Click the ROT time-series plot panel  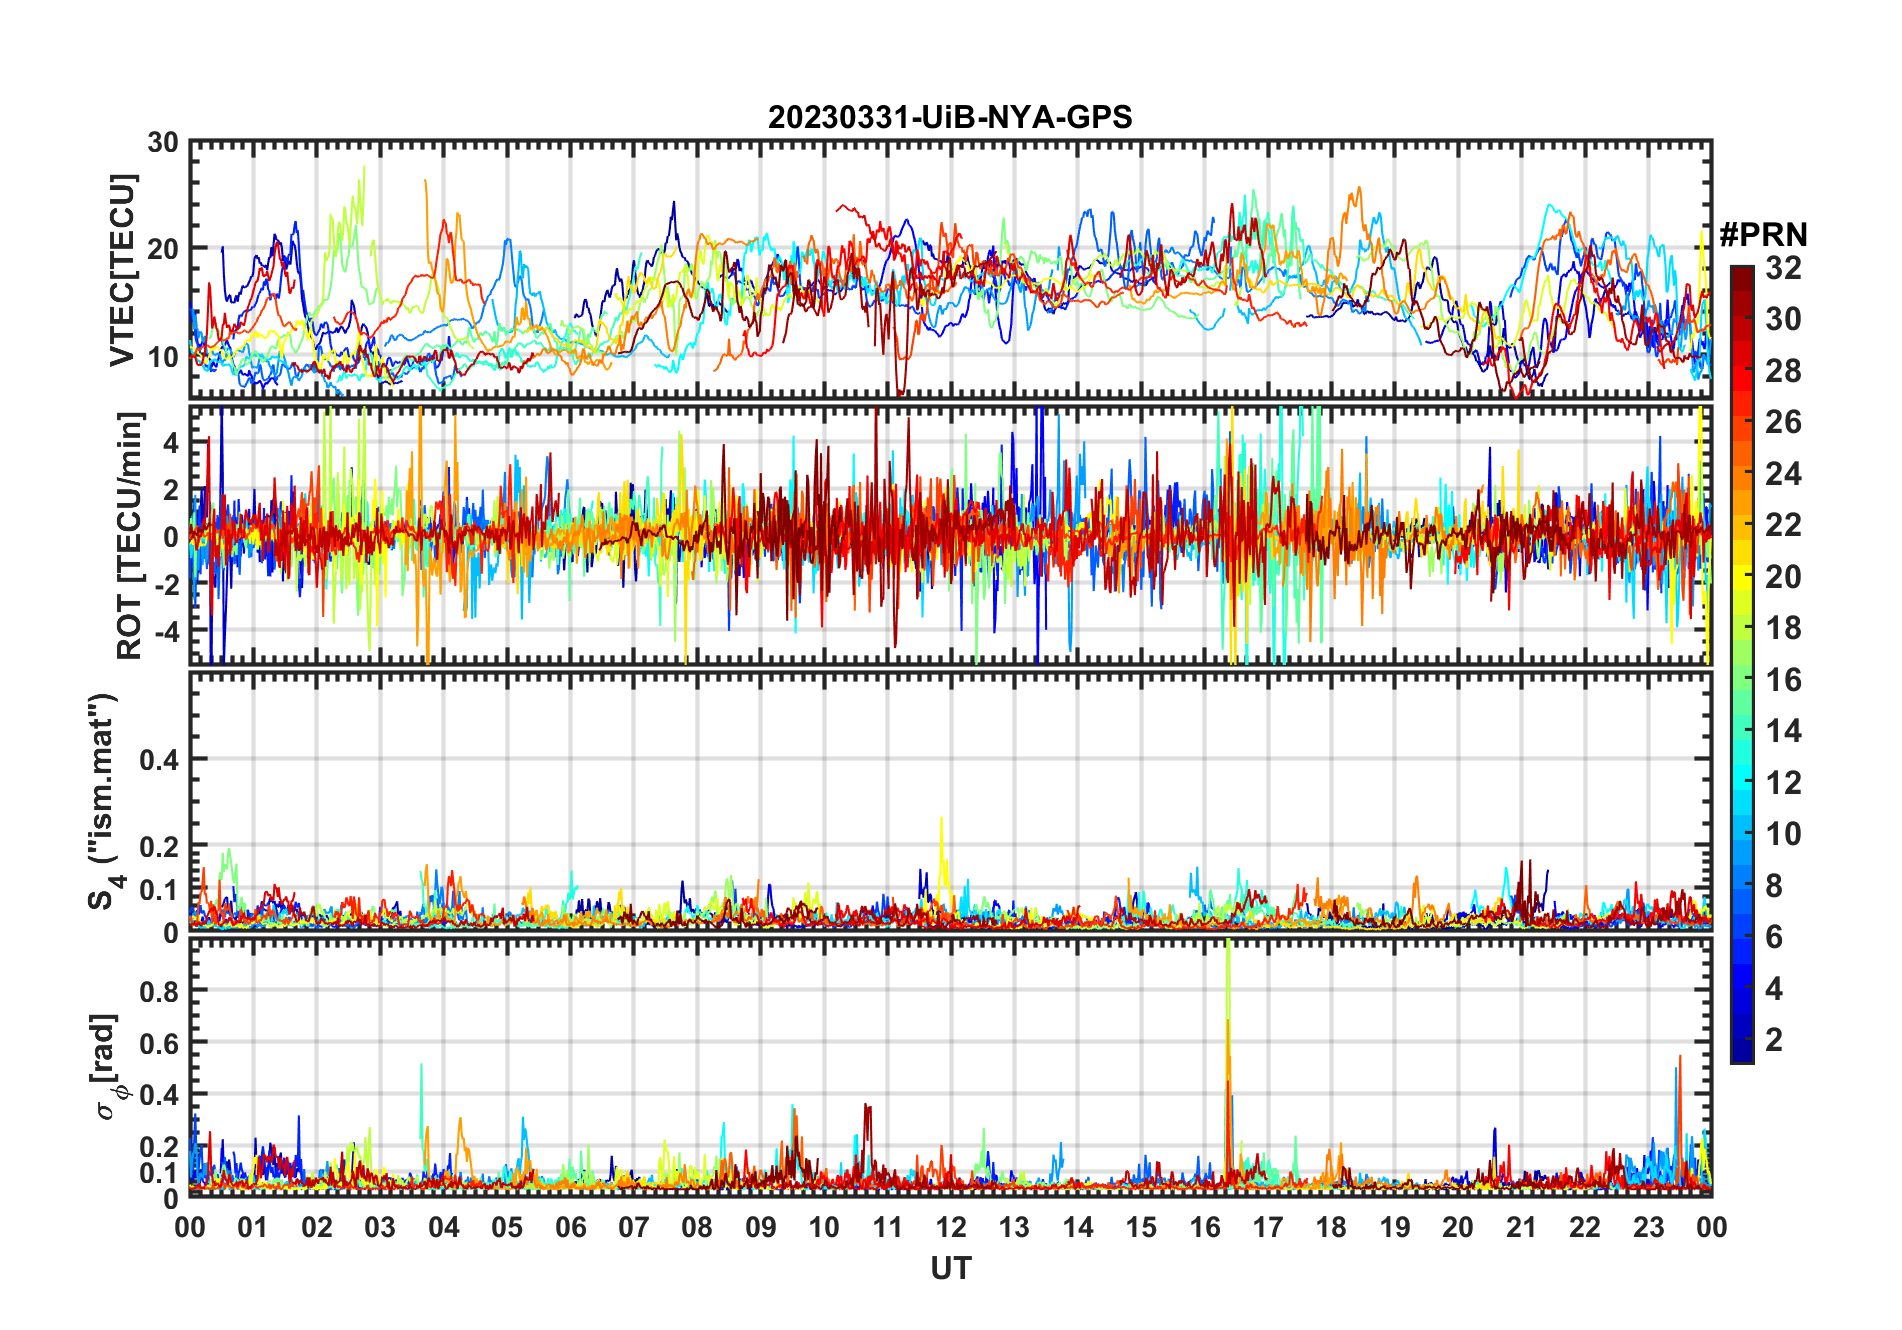pyautogui.click(x=950, y=534)
